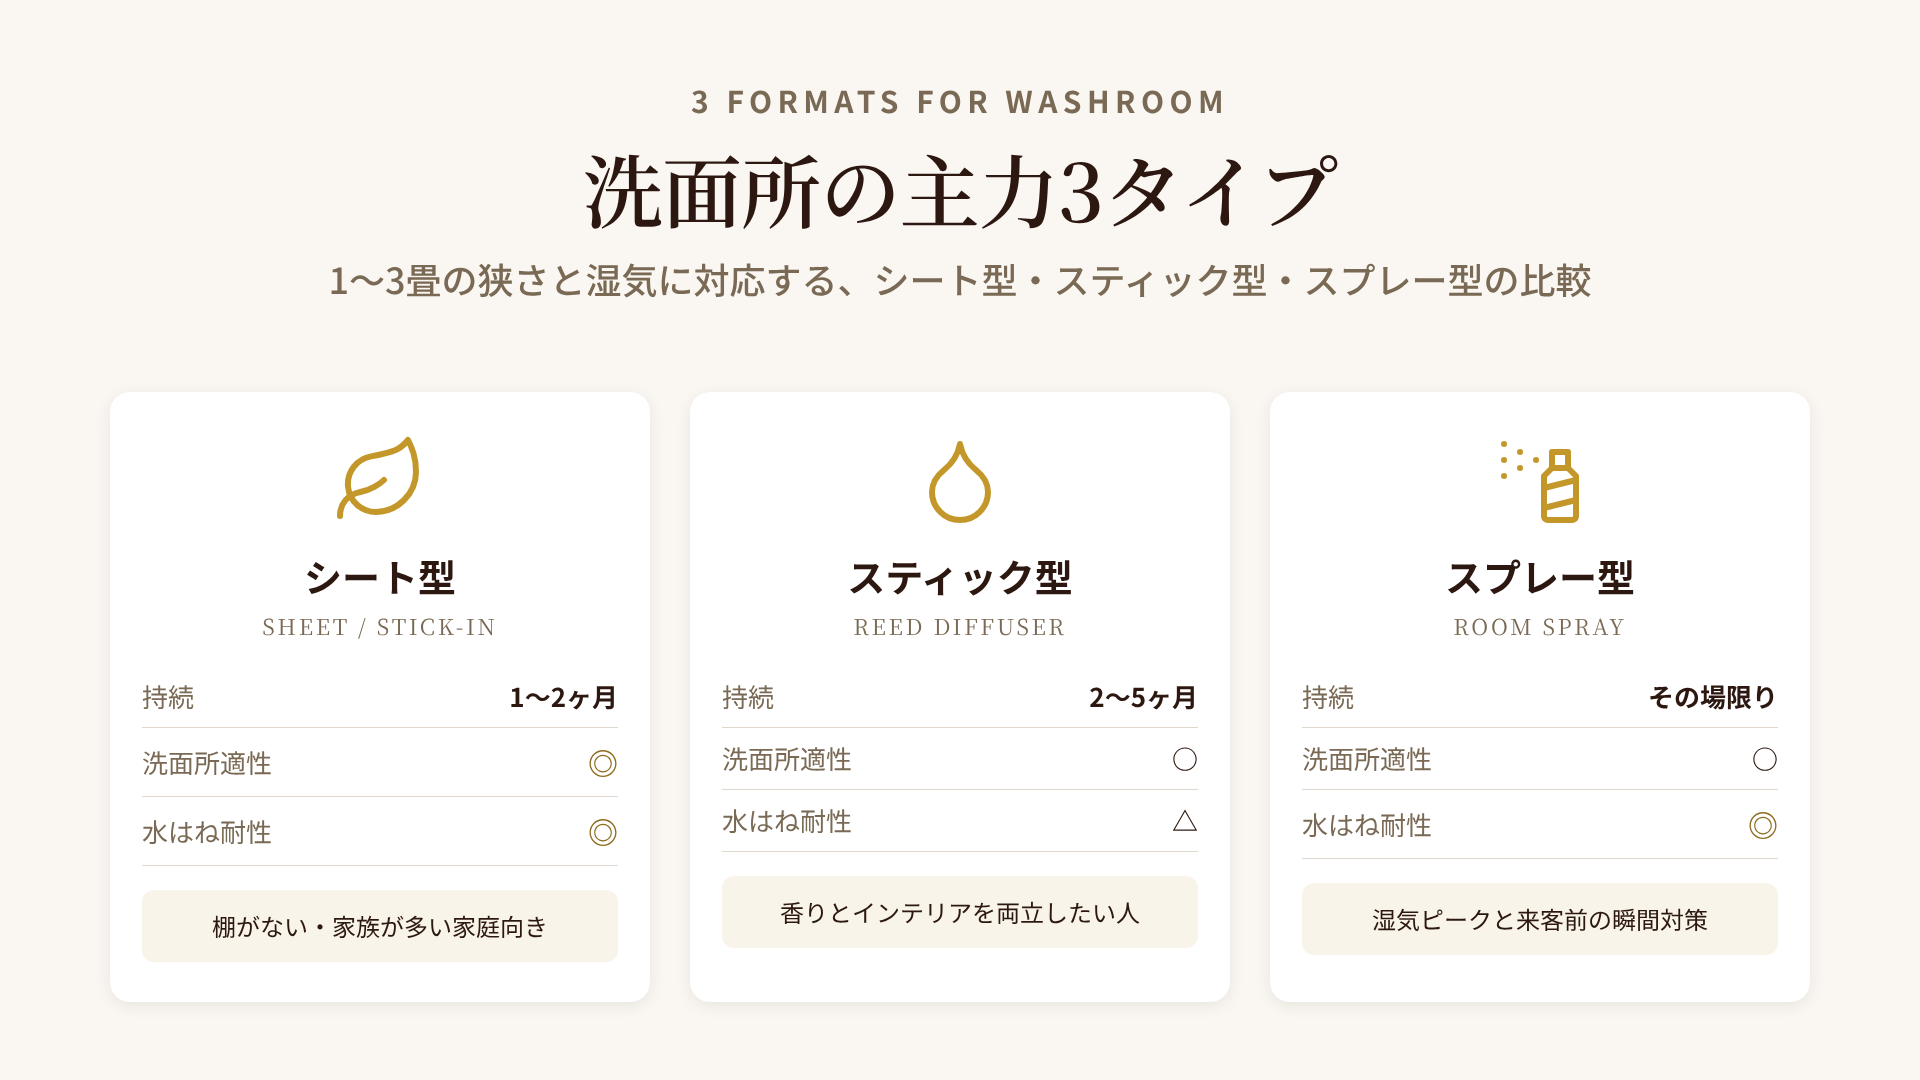Viewport: 1920px width, 1080px height.
Task: Click the triangle rating for スティック型 水はね耐性
Action: 1185,821
